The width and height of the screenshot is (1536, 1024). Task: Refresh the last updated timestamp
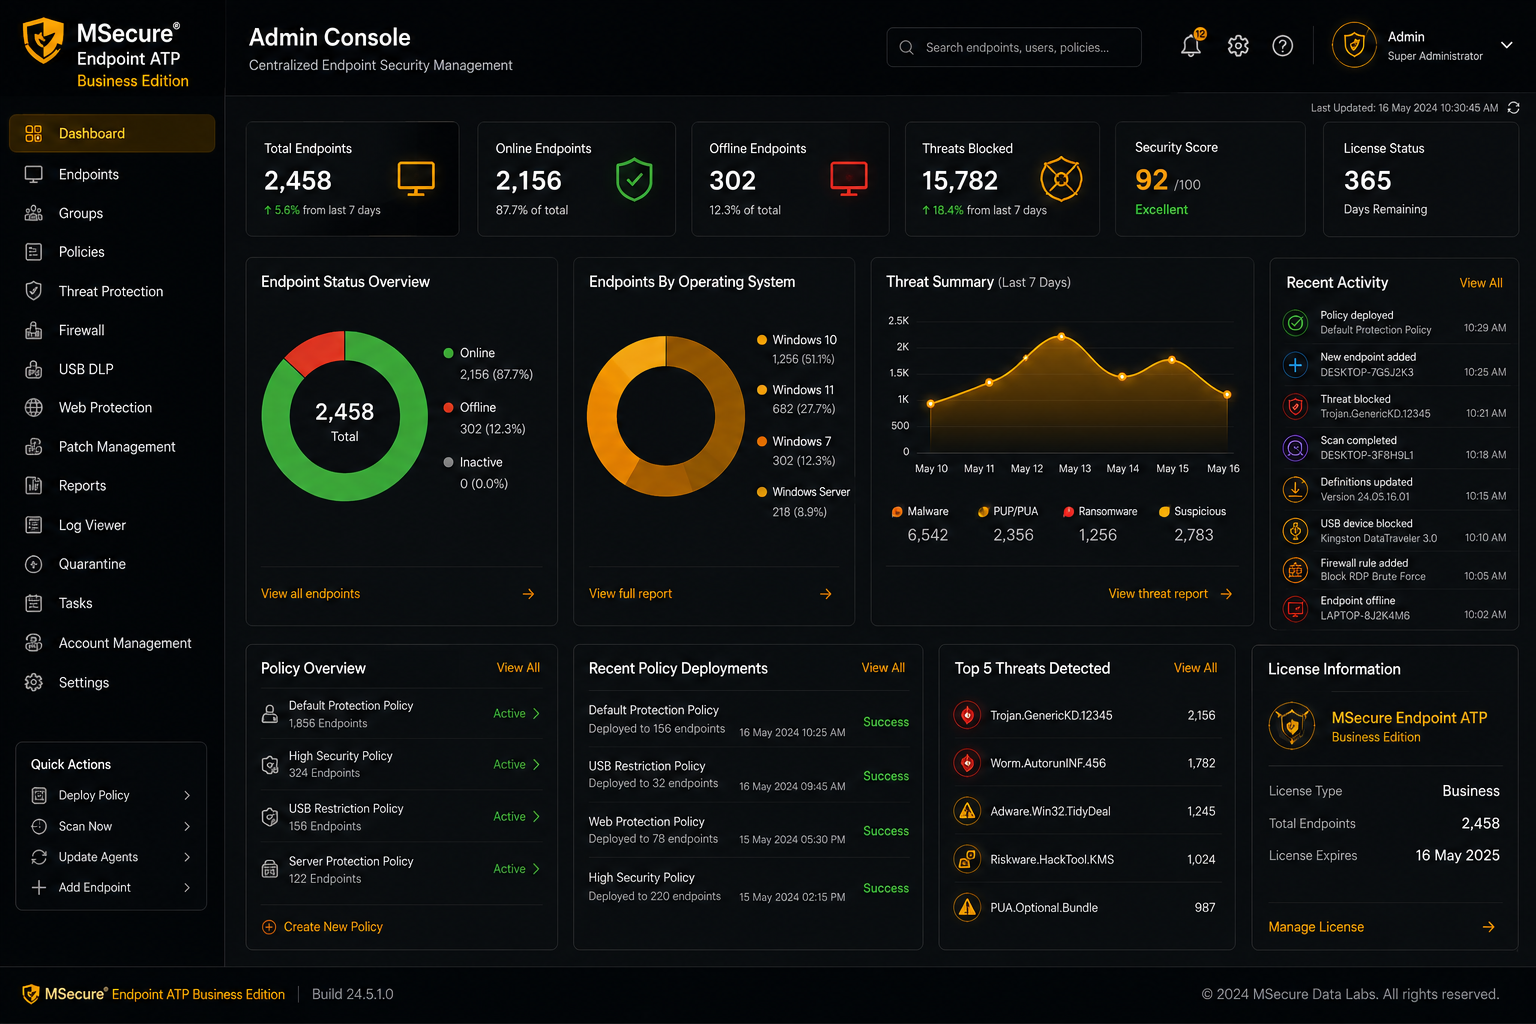coord(1513,108)
